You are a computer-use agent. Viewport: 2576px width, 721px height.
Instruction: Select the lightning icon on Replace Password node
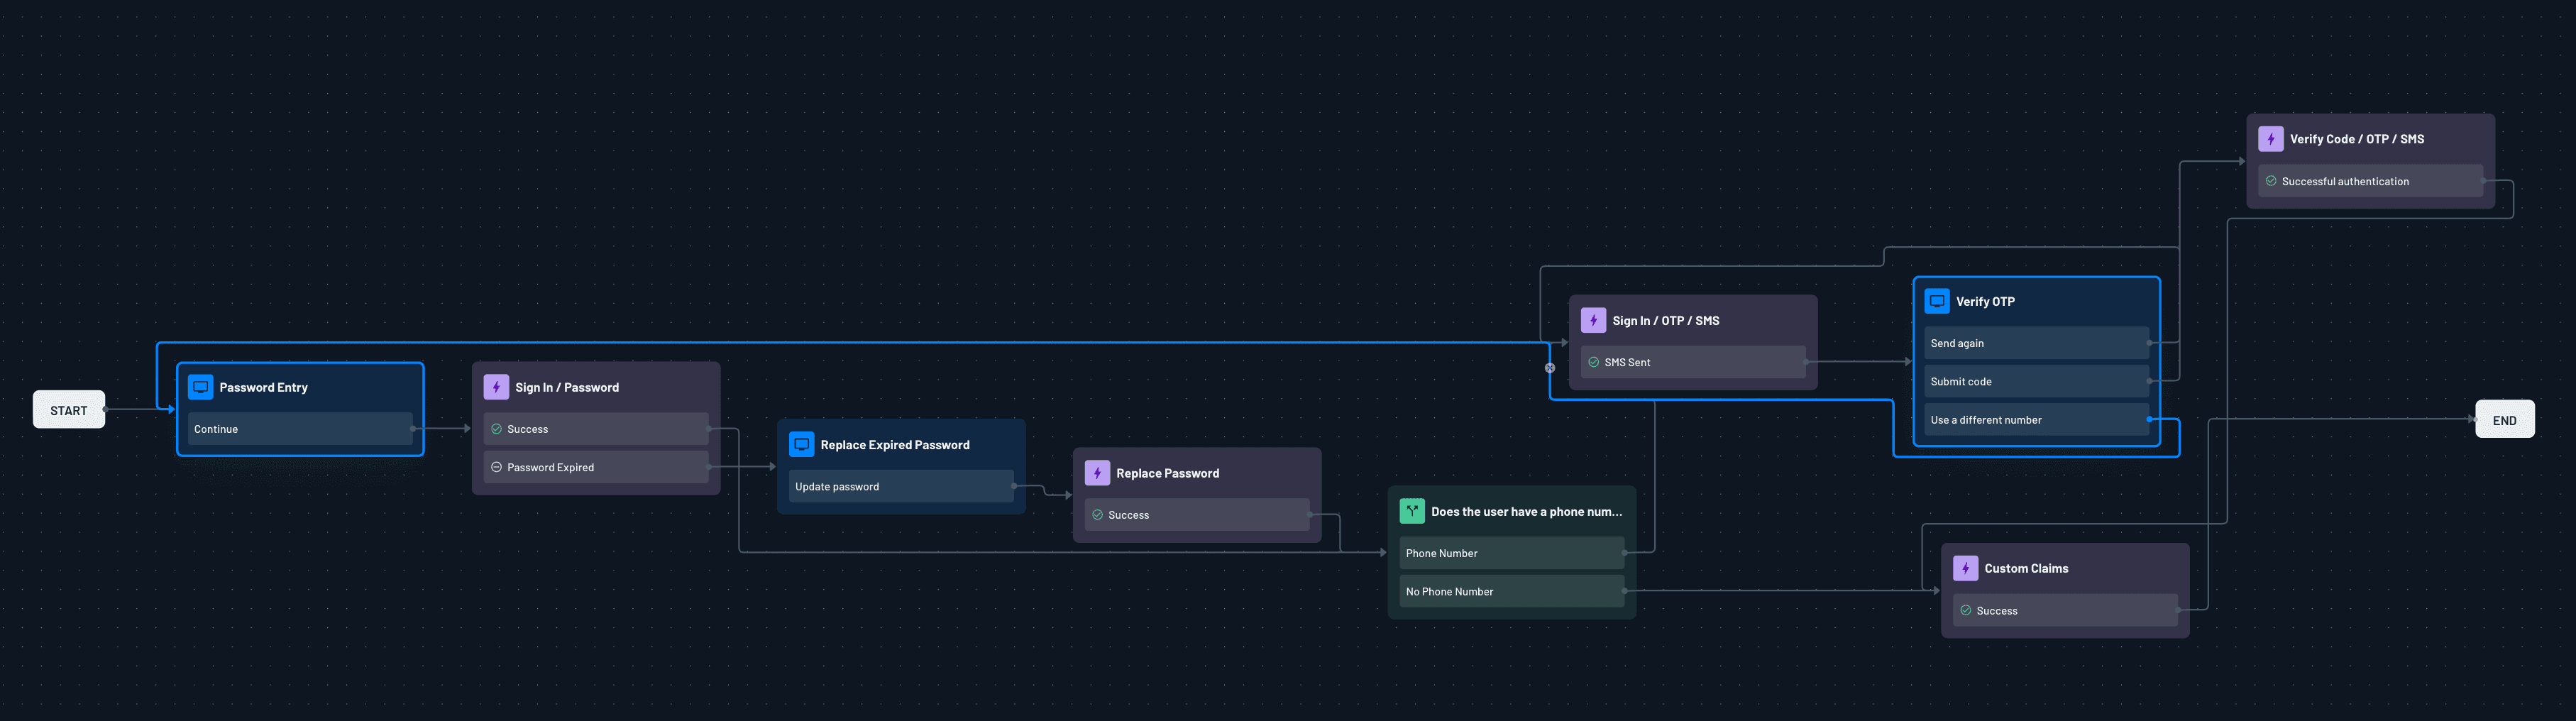(1097, 472)
